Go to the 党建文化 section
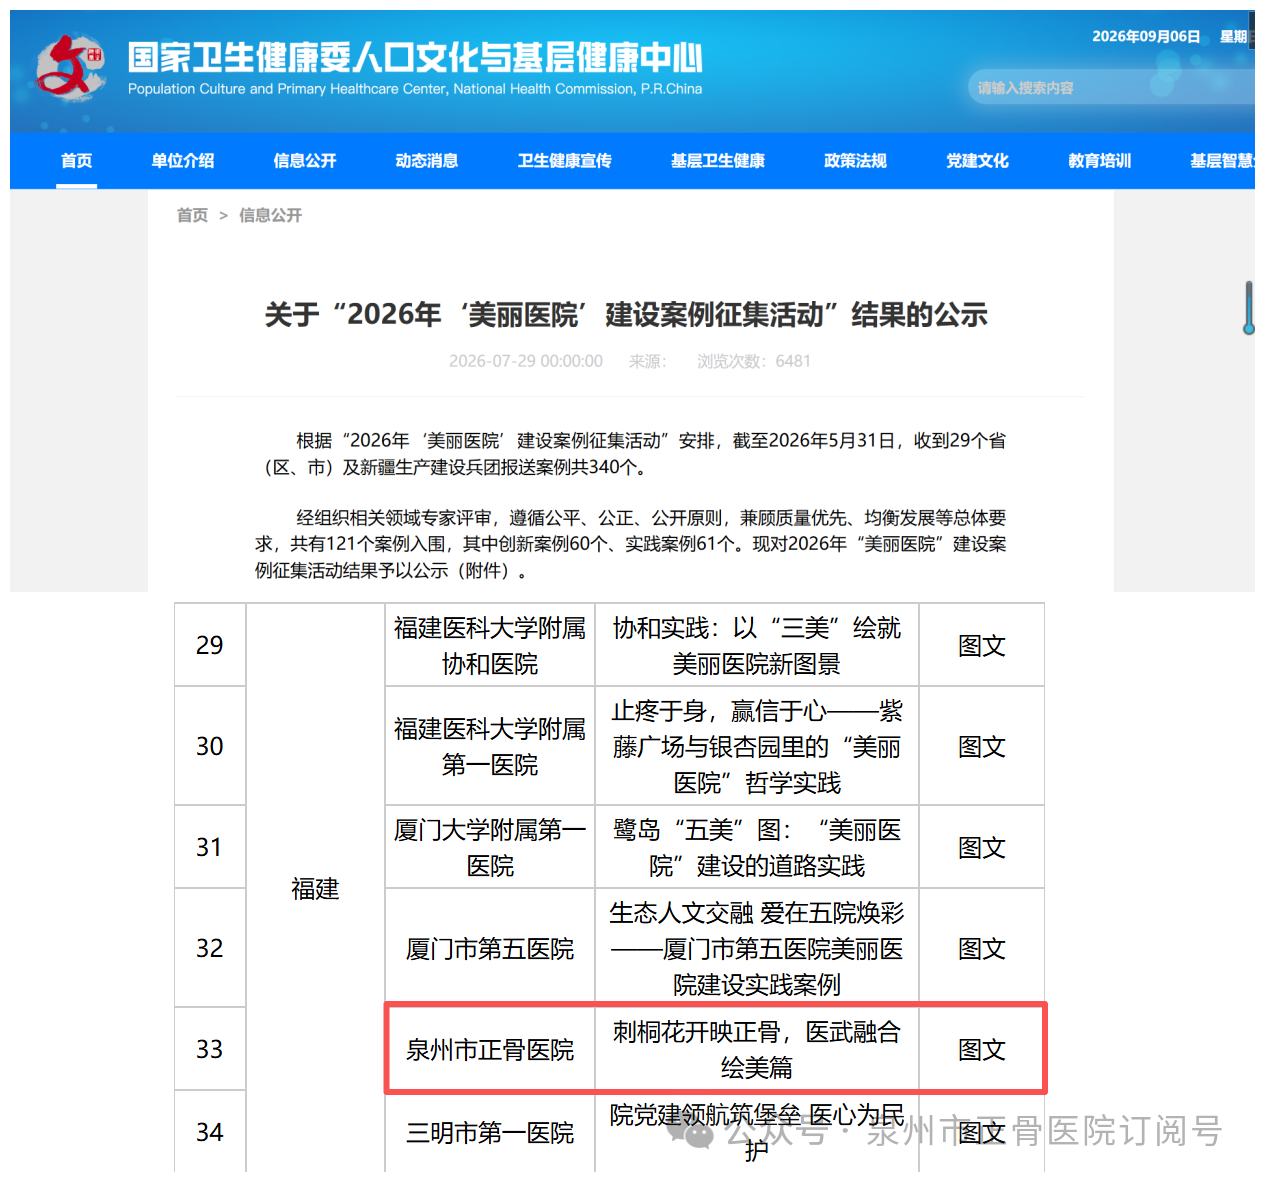1265x1182 pixels. pyautogui.click(x=978, y=161)
